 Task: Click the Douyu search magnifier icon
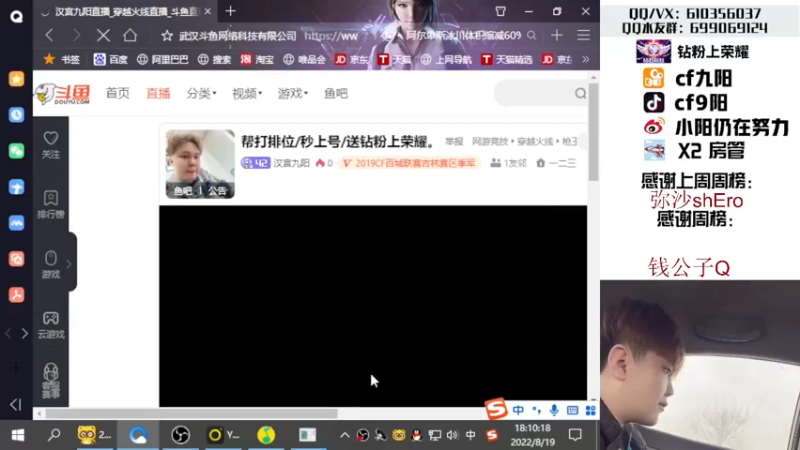click(580, 93)
